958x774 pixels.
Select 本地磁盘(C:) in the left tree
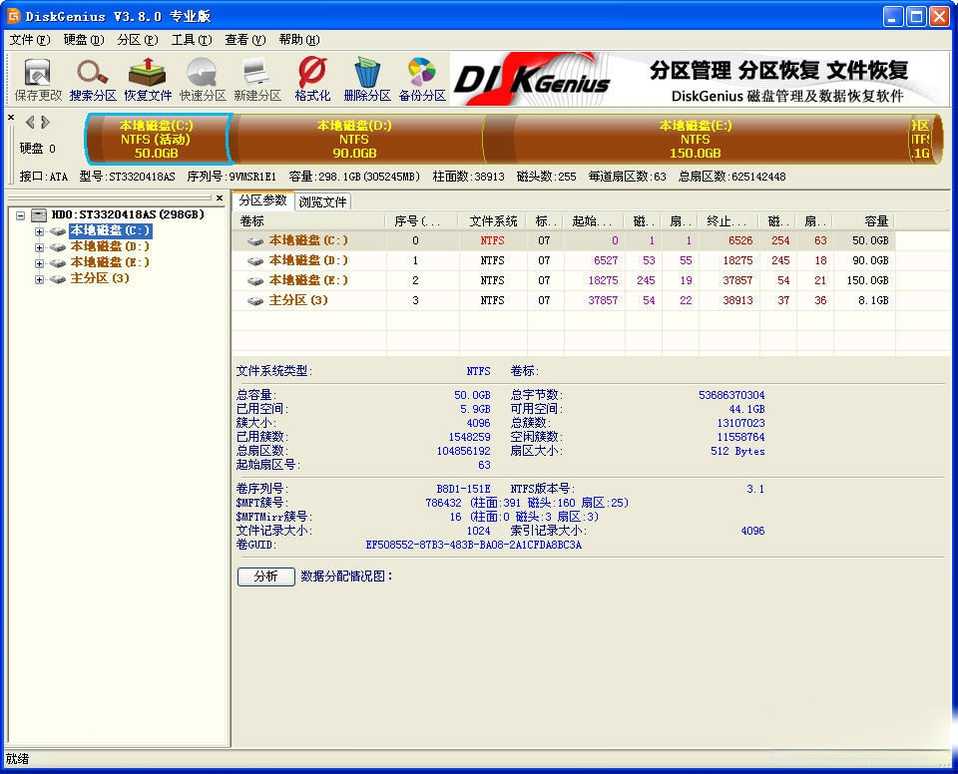[x=110, y=230]
